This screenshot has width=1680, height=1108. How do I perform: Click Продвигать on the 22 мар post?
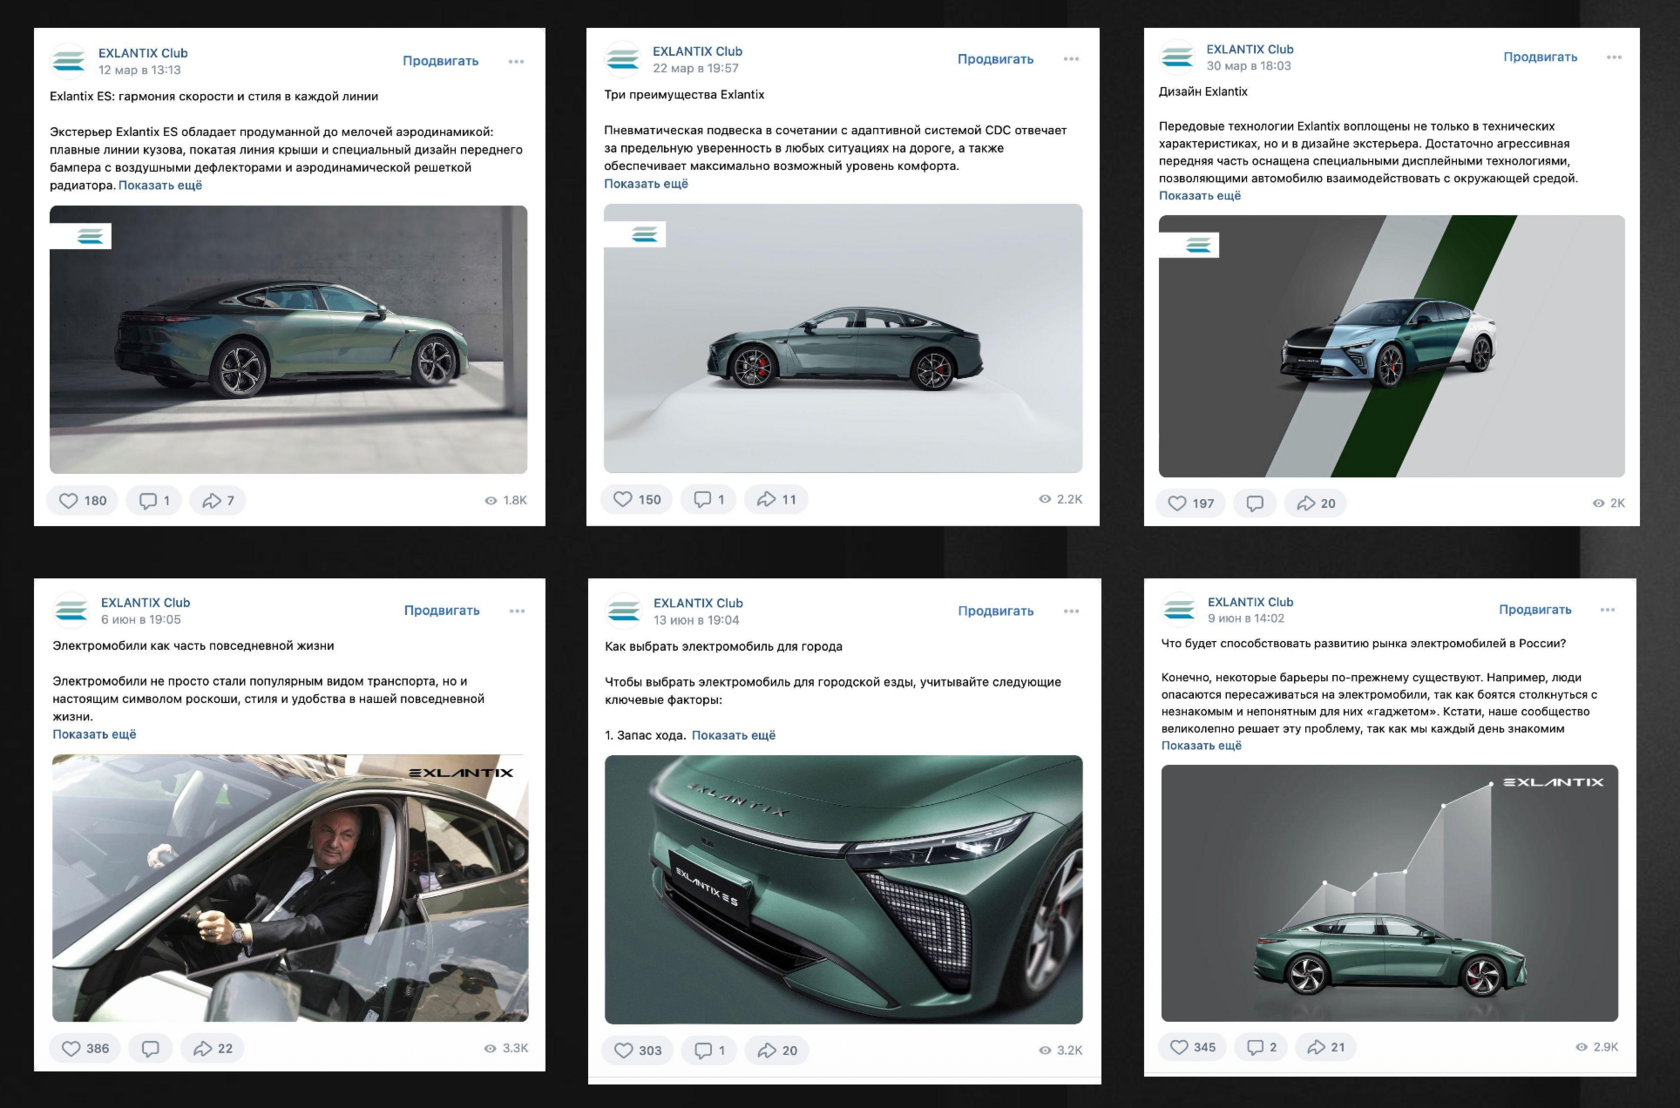click(x=995, y=59)
